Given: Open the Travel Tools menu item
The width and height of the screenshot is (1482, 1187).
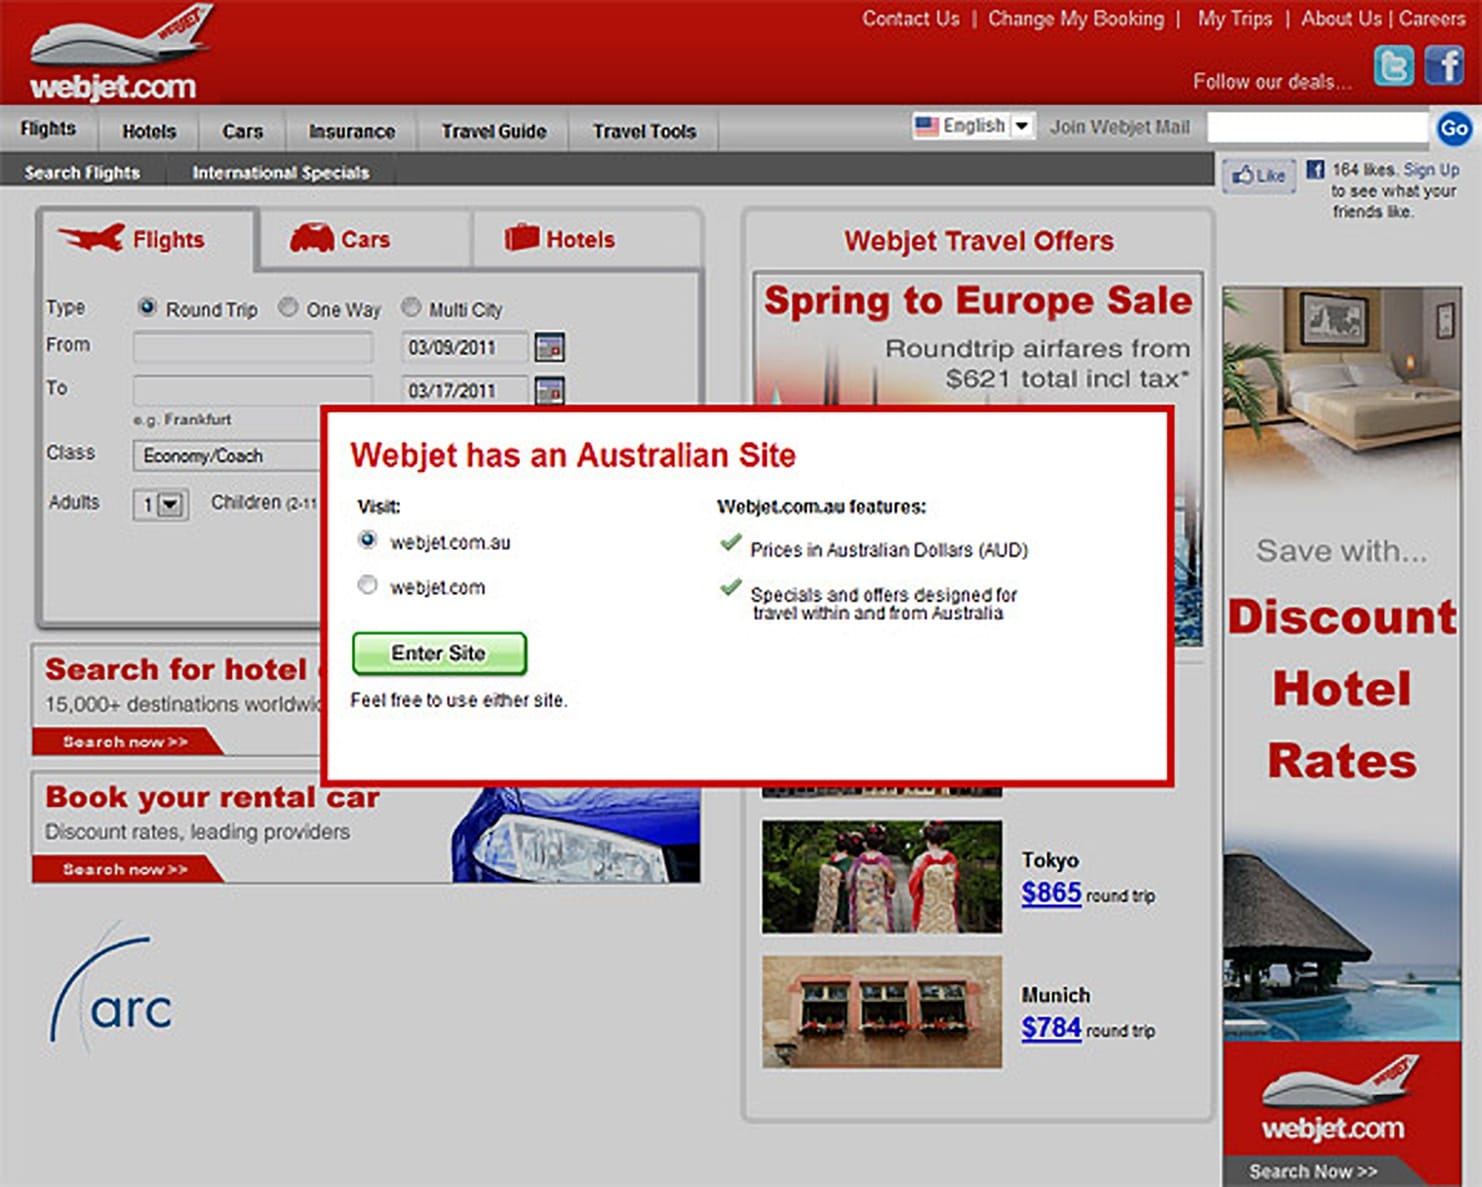Looking at the screenshot, I should (644, 131).
